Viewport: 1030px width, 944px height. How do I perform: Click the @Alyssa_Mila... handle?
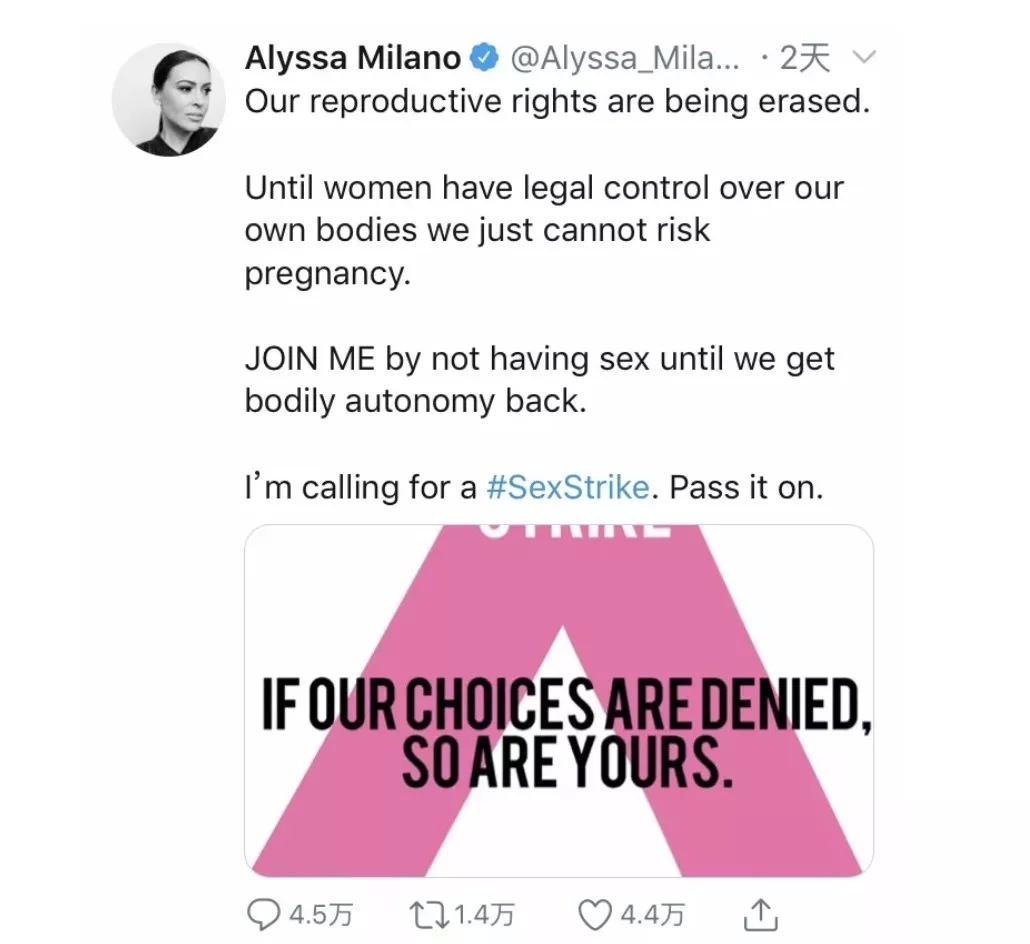625,59
